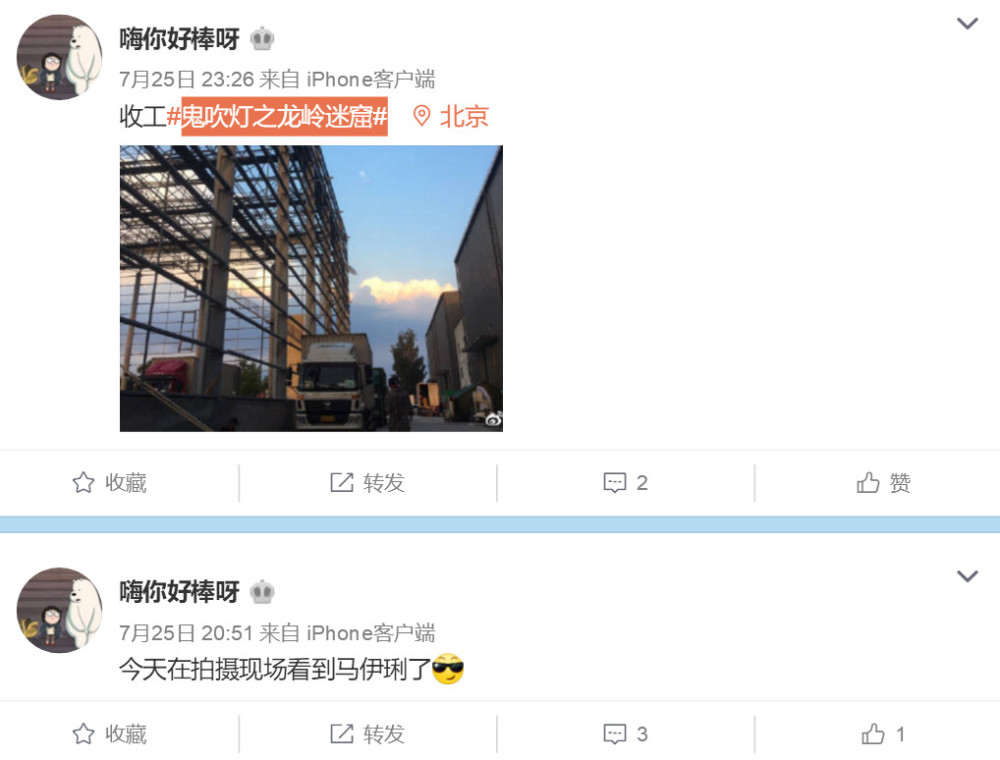Image resolution: width=1000 pixels, height=760 pixels.
Task: Repost the second post using 转发
Action: pyautogui.click(x=367, y=734)
